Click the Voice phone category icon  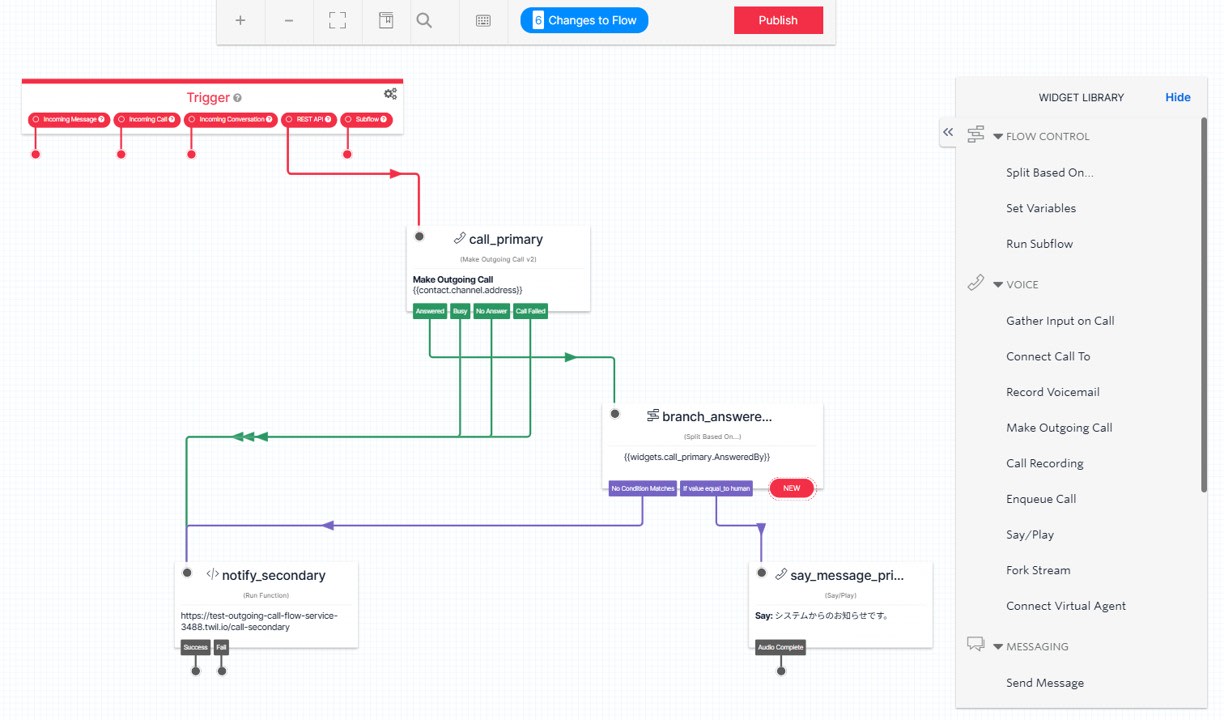pyautogui.click(x=976, y=283)
